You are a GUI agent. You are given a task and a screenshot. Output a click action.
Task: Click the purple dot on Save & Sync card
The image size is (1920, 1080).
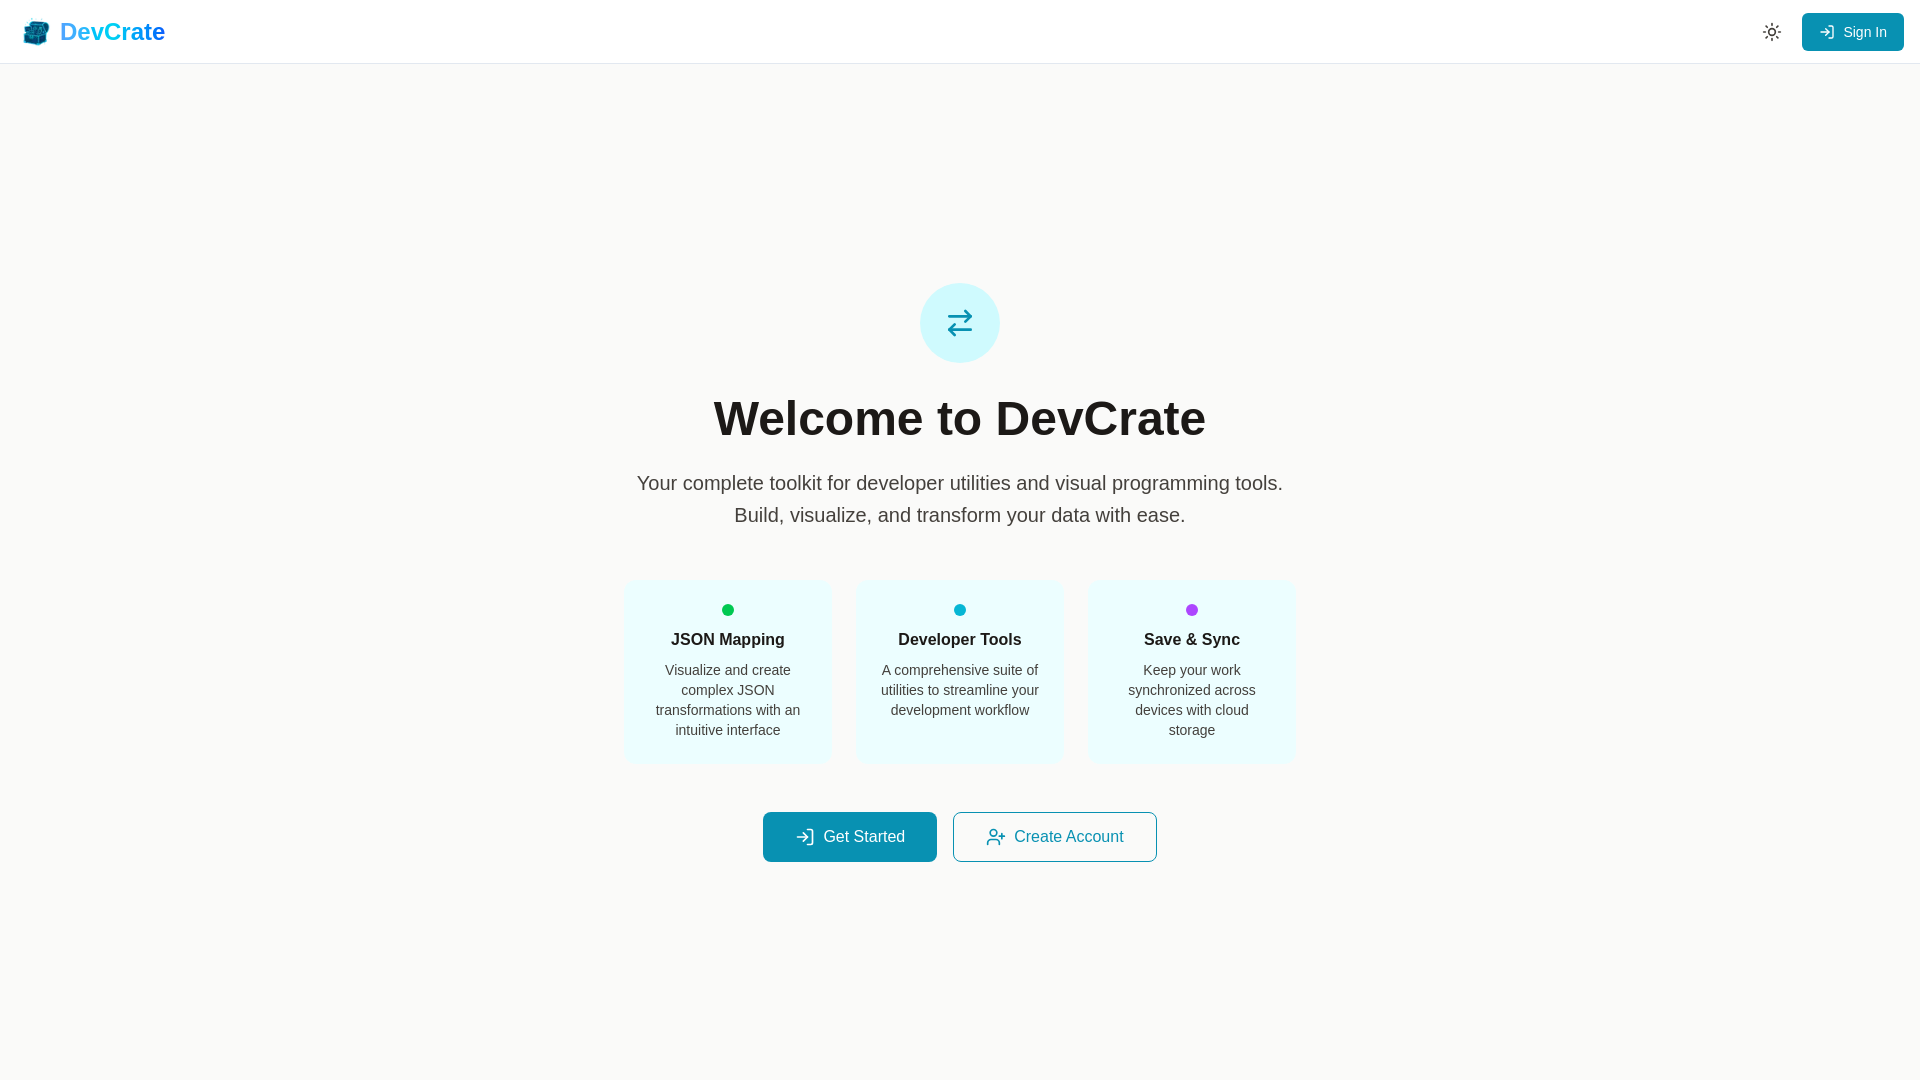coord(1192,610)
